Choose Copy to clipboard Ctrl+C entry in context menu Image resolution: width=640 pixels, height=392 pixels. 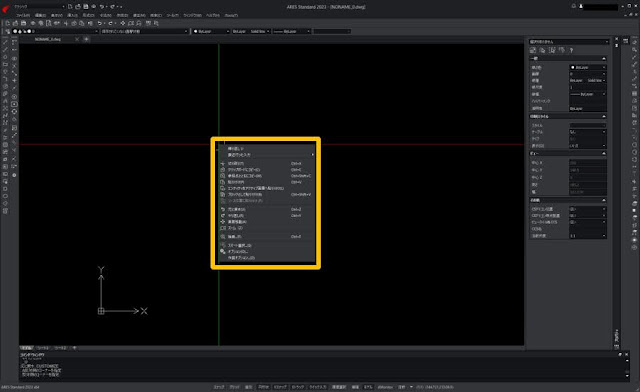[x=267, y=169]
